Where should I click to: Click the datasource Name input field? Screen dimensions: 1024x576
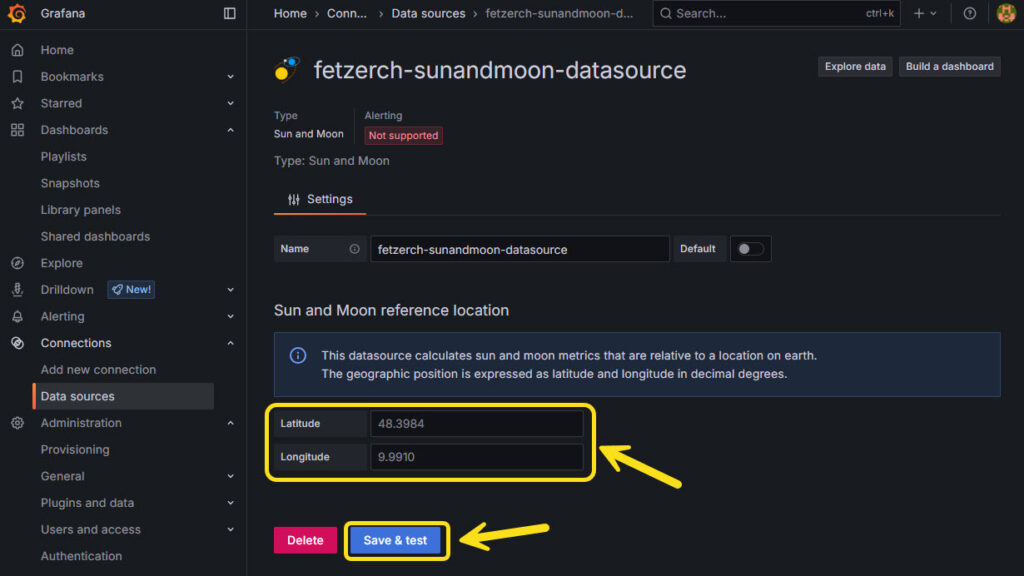520,249
